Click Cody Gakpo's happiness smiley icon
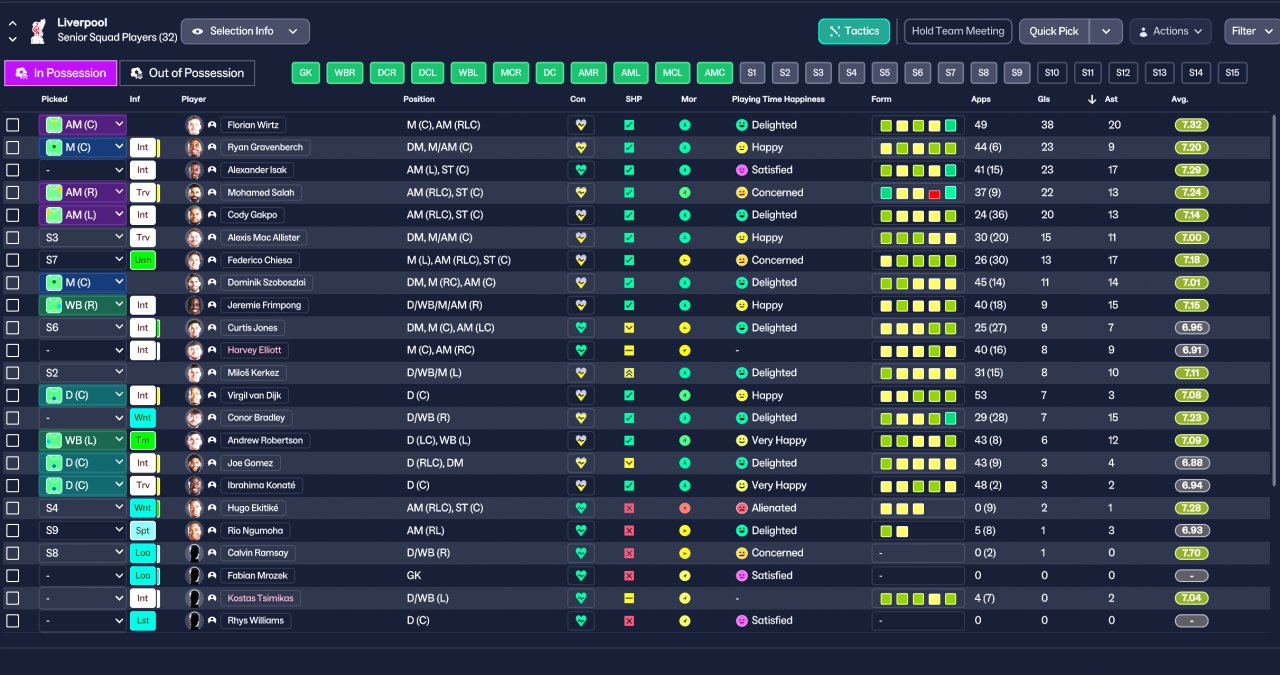The height and width of the screenshot is (675, 1280). [742, 215]
